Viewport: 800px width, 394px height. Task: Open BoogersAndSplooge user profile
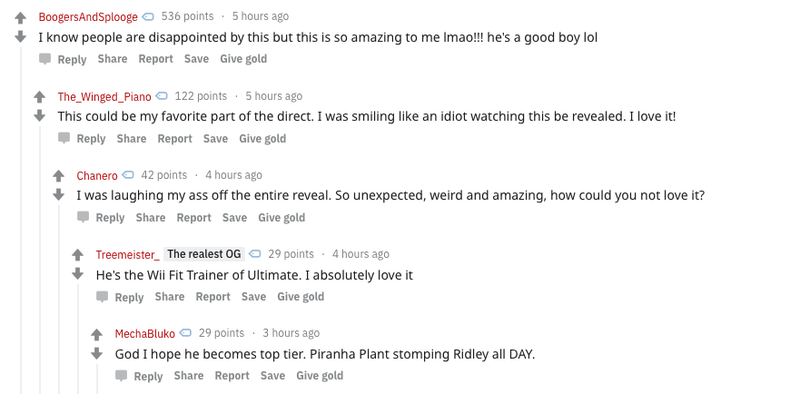tap(88, 17)
